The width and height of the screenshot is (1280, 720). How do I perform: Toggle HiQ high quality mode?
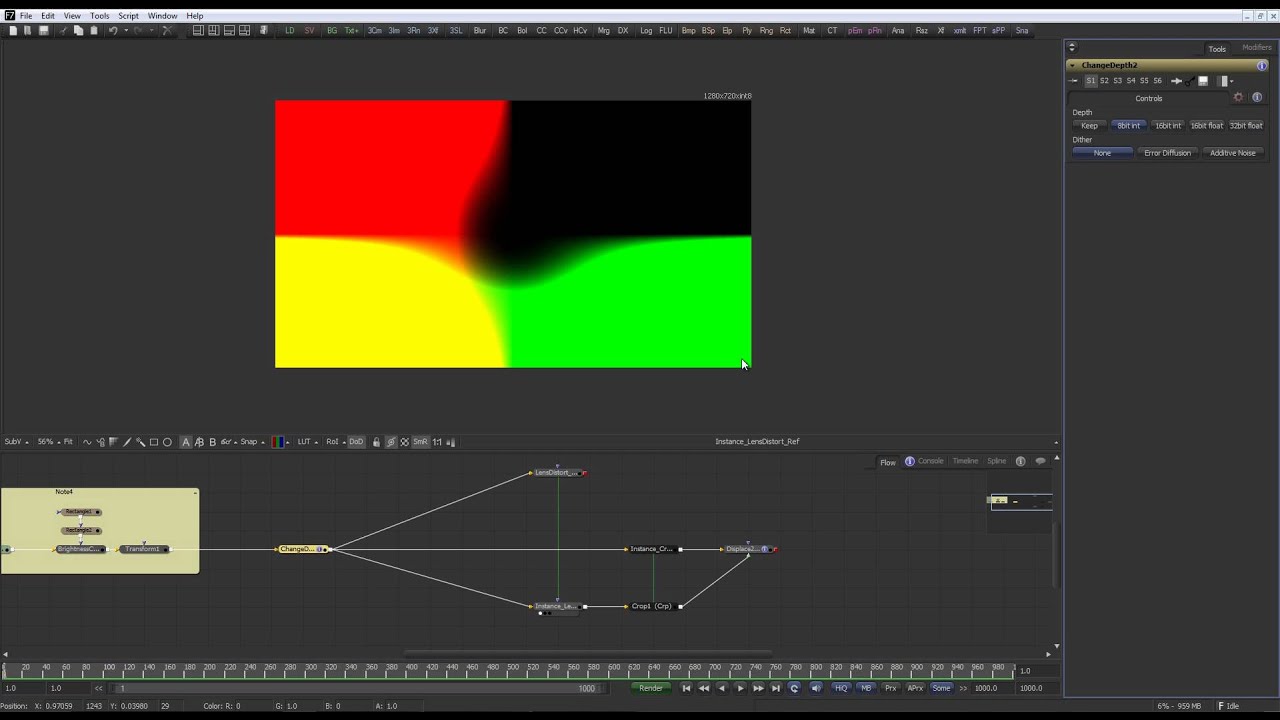tap(841, 688)
